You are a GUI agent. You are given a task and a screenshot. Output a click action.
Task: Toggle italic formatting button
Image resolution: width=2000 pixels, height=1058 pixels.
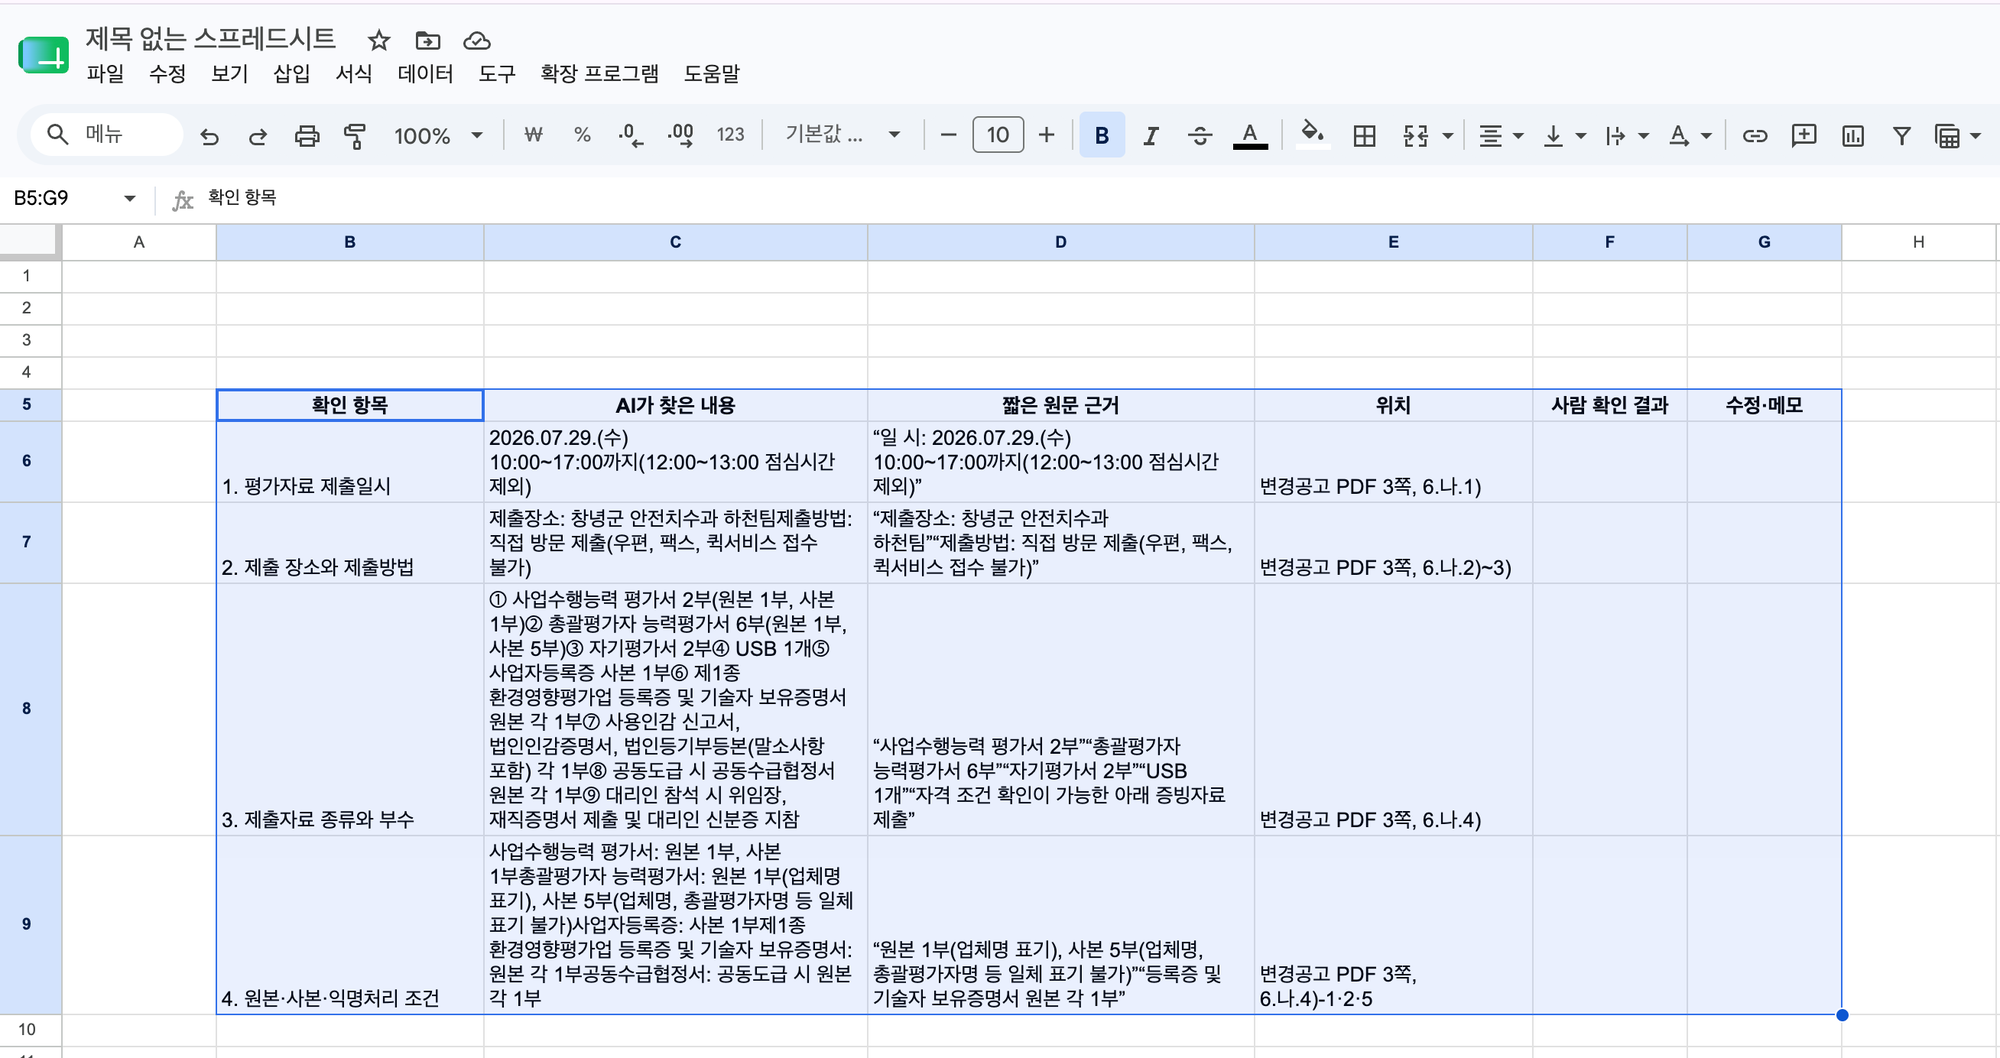1151,136
